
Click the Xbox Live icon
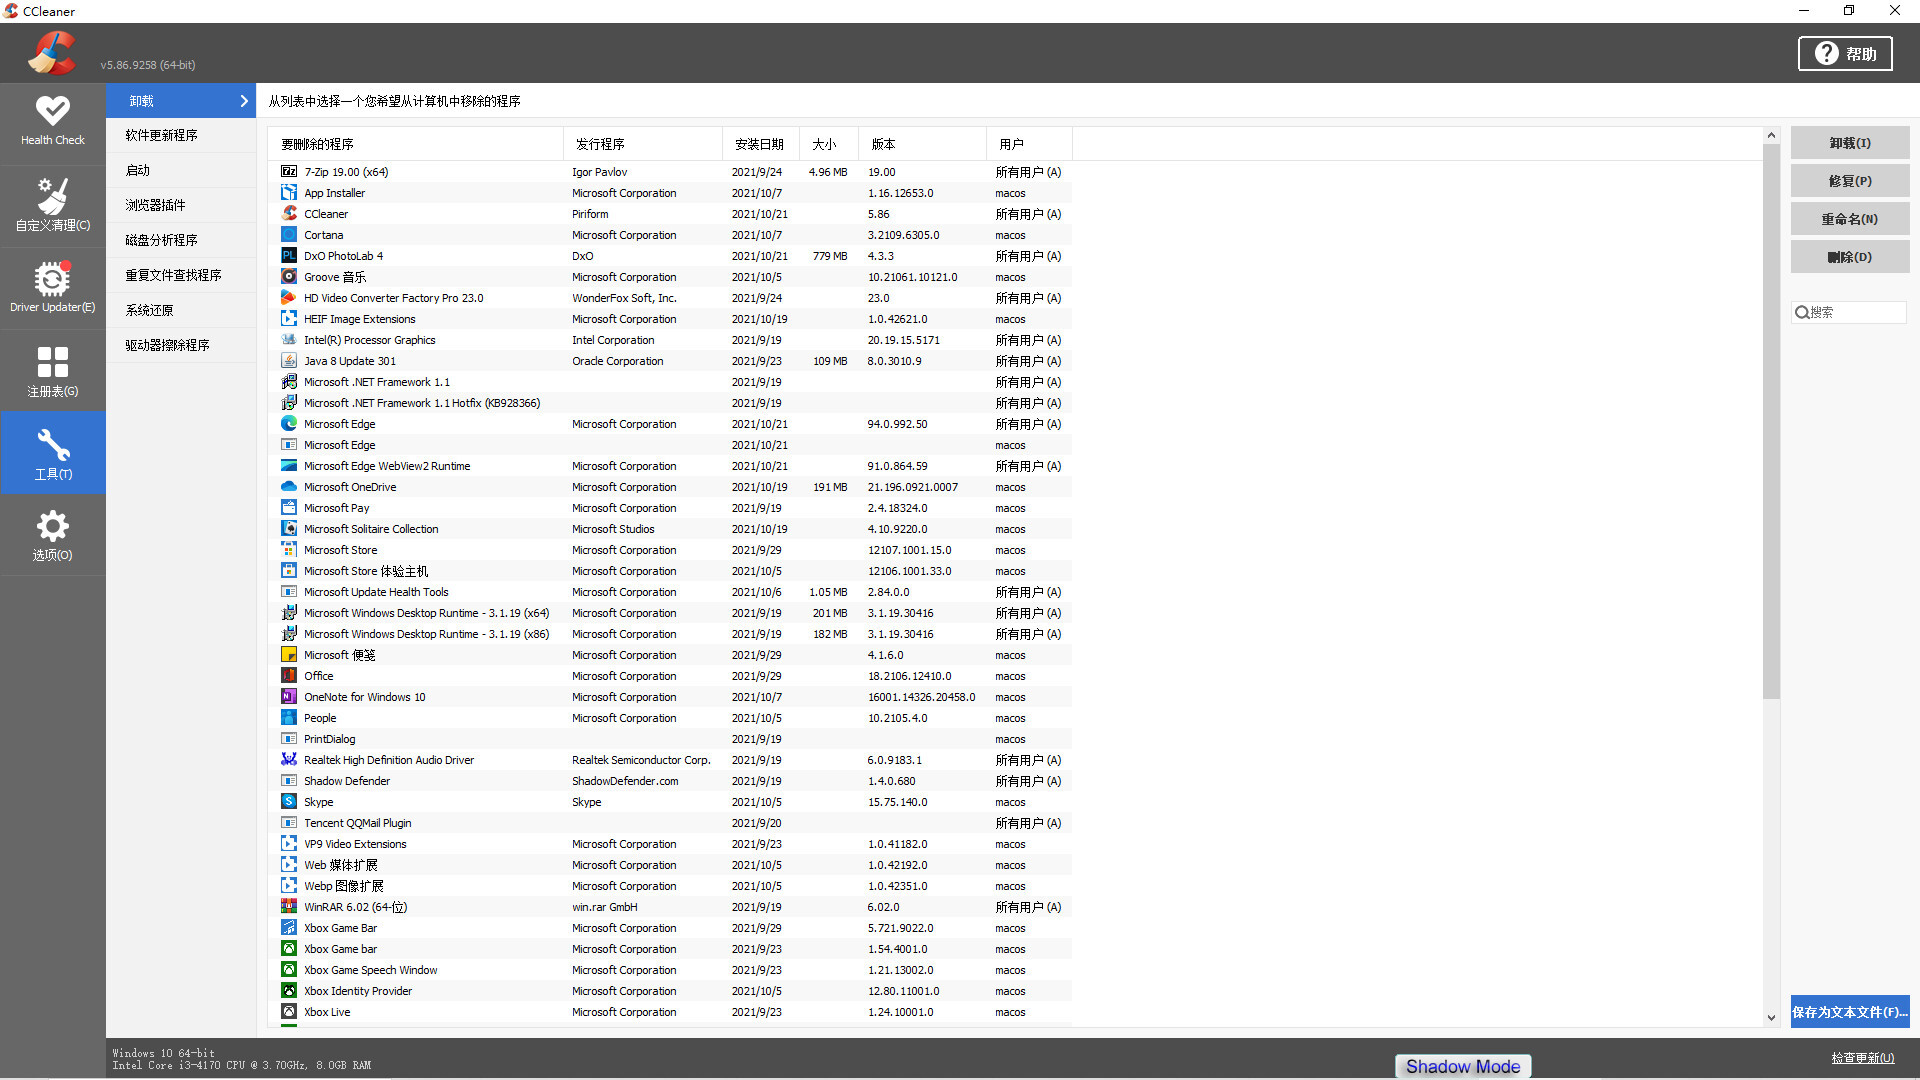tap(289, 1012)
